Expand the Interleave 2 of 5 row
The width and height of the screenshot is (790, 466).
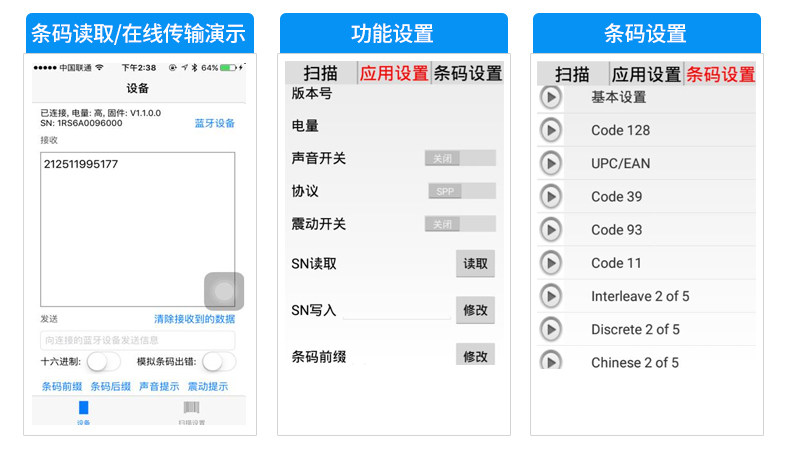(550, 296)
